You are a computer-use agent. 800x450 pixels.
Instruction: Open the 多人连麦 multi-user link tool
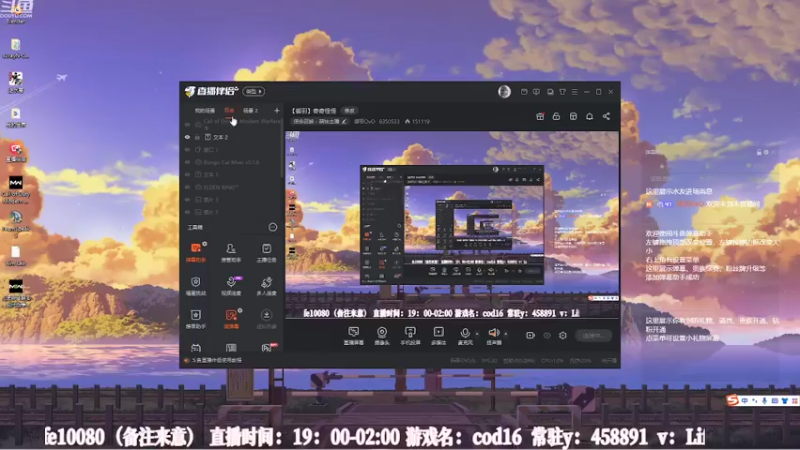tap(266, 286)
